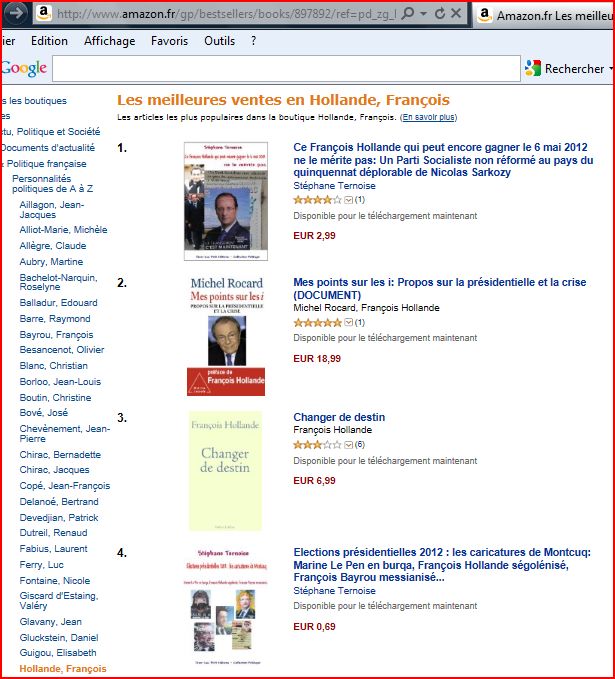
Task: Click the browser forward arrow button
Action: (15, 13)
